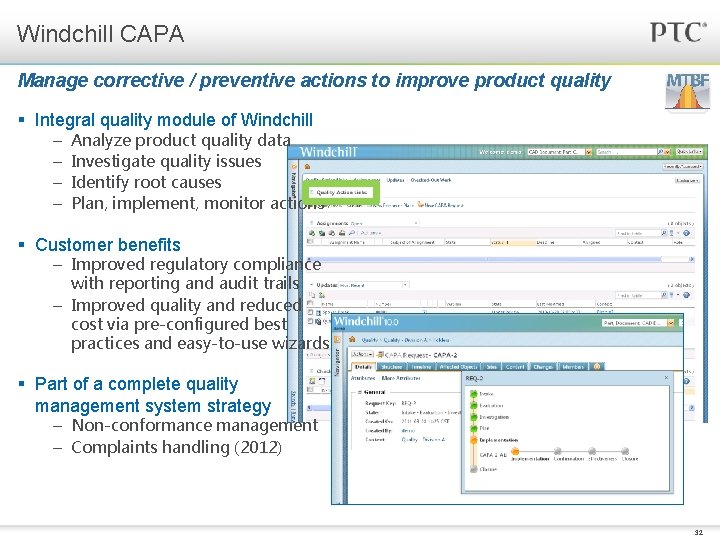Click New CAPA Request link text
720x540 pixels.
(444, 205)
